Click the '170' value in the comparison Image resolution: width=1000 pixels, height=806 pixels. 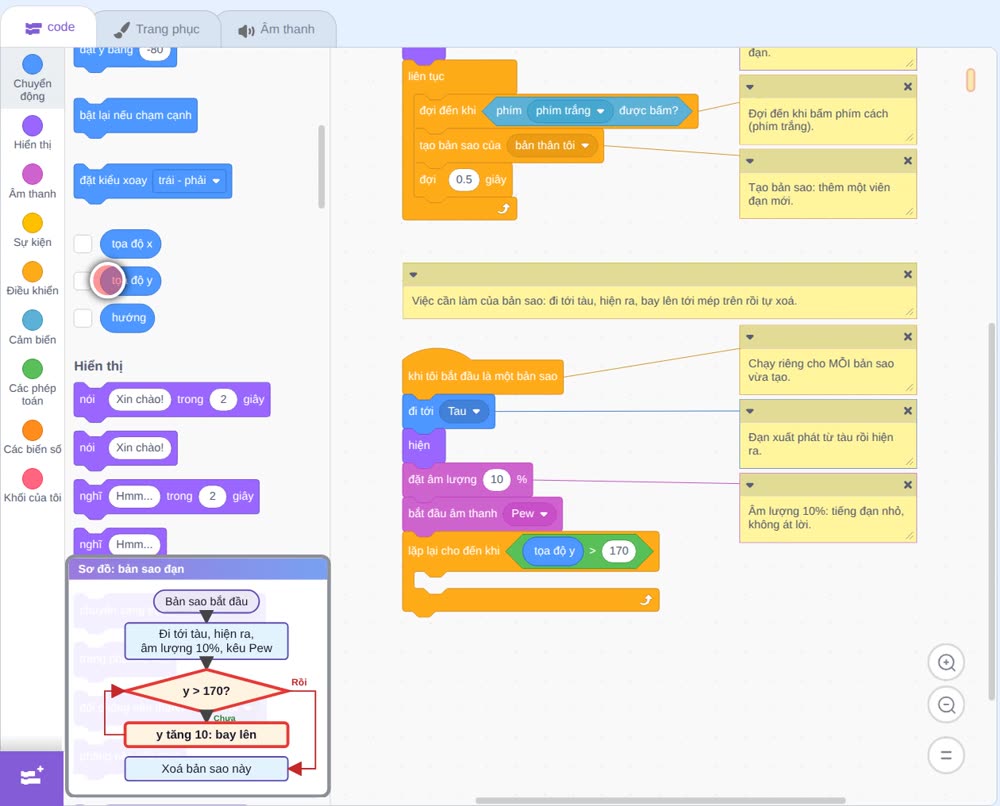(619, 551)
